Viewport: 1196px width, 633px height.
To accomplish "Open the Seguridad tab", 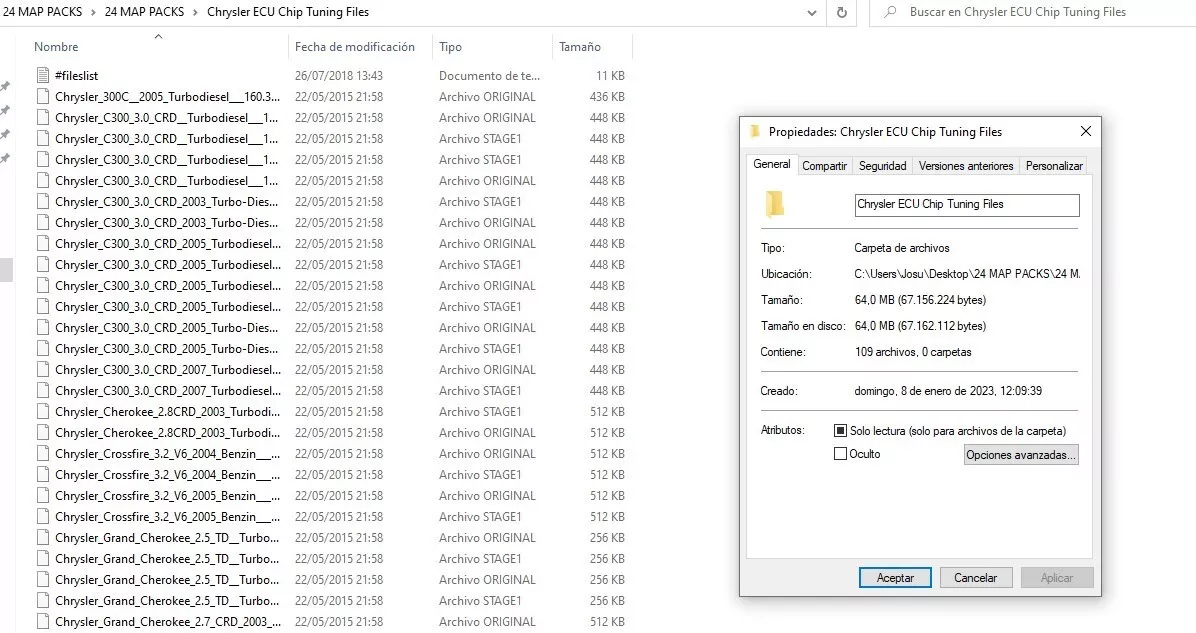I will pos(883,166).
